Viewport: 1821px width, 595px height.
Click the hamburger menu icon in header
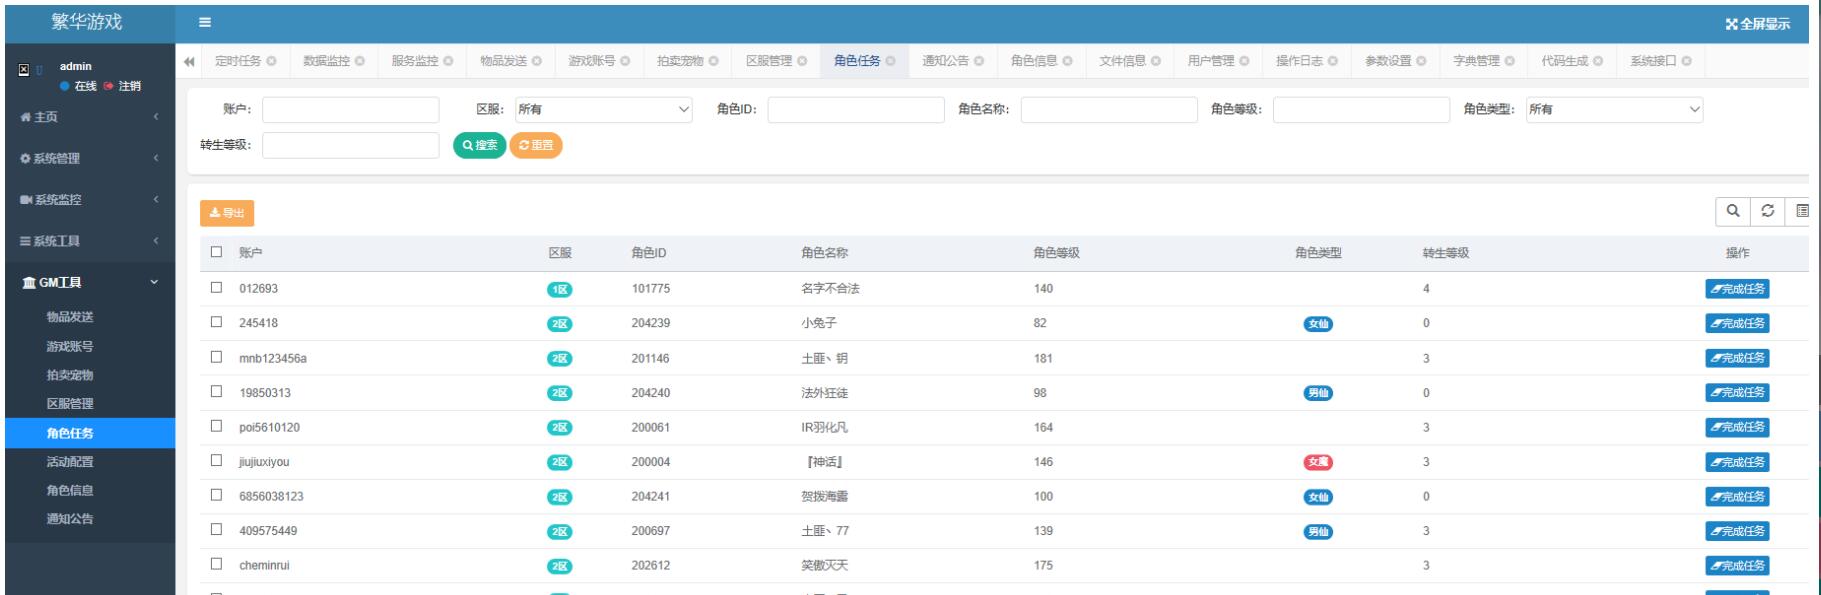(x=204, y=24)
